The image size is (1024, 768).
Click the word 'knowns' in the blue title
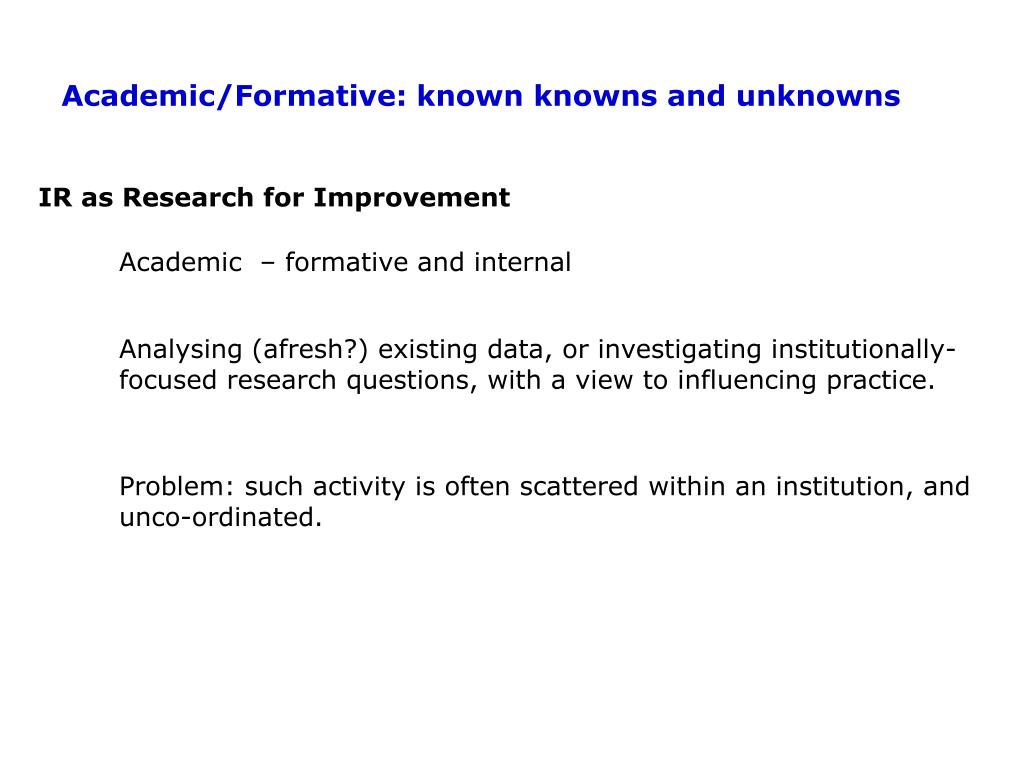pyautogui.click(x=595, y=96)
